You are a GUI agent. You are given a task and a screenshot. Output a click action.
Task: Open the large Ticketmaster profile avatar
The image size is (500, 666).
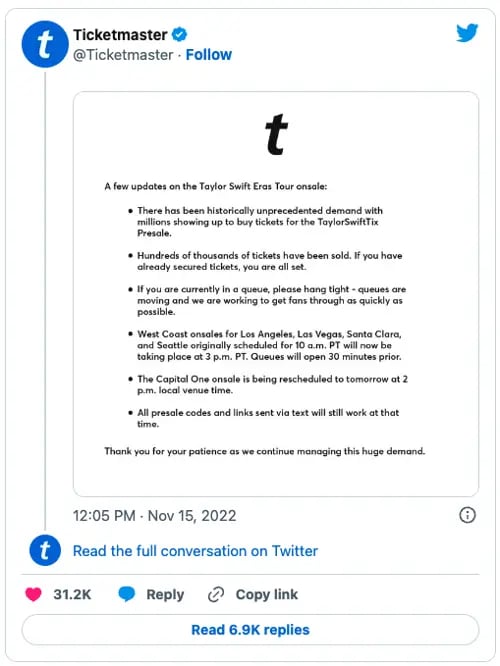(45, 44)
